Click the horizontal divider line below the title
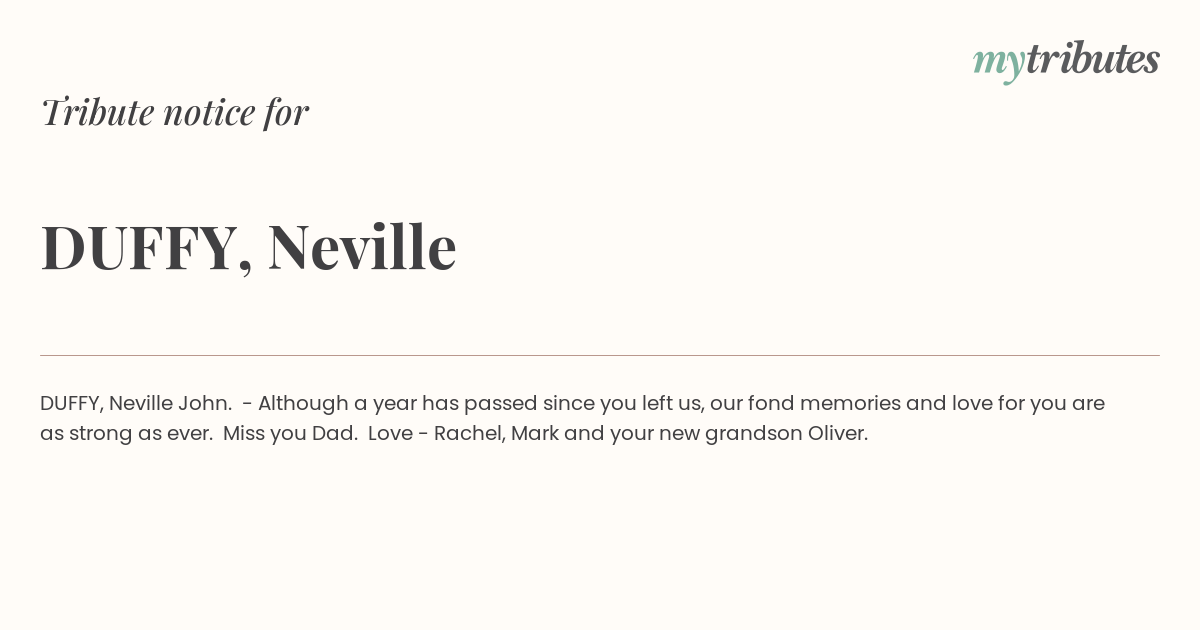This screenshot has height=630, width=1200. [x=600, y=355]
